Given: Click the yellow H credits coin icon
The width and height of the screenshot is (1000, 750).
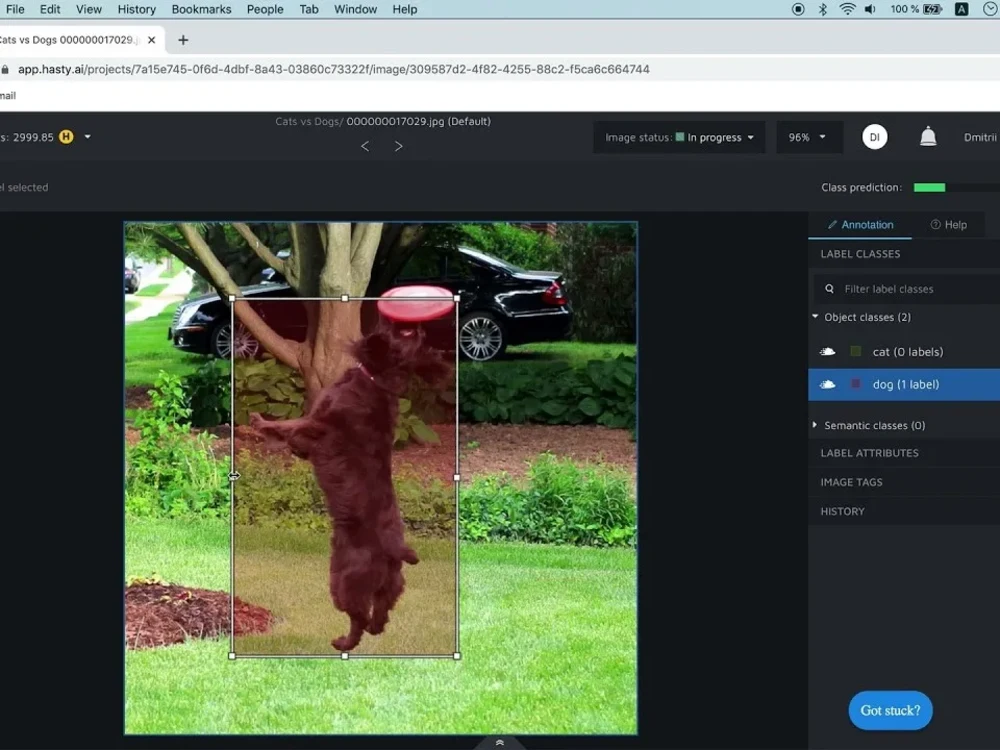Looking at the screenshot, I should [x=66, y=136].
